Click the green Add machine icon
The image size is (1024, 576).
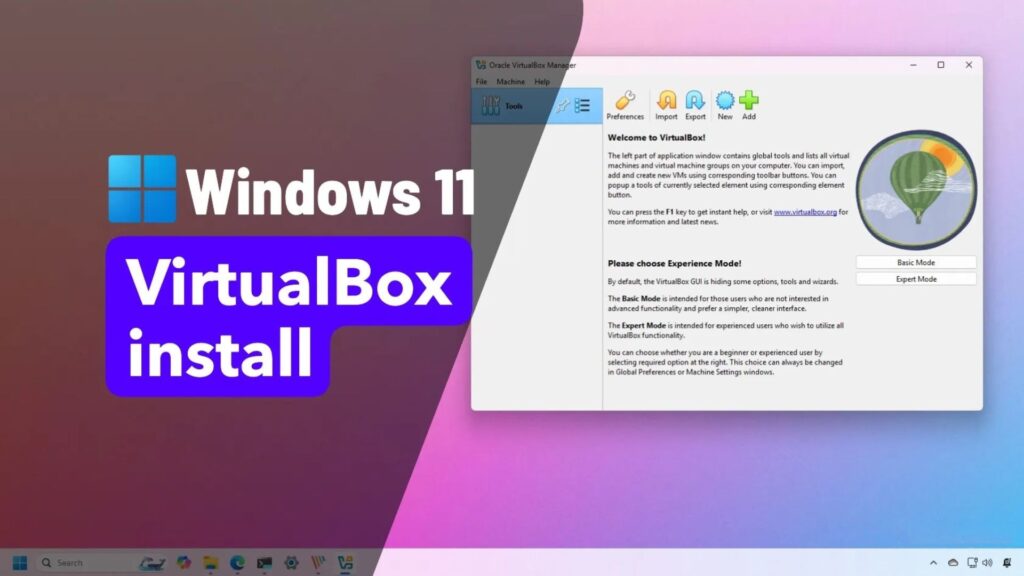(x=749, y=103)
